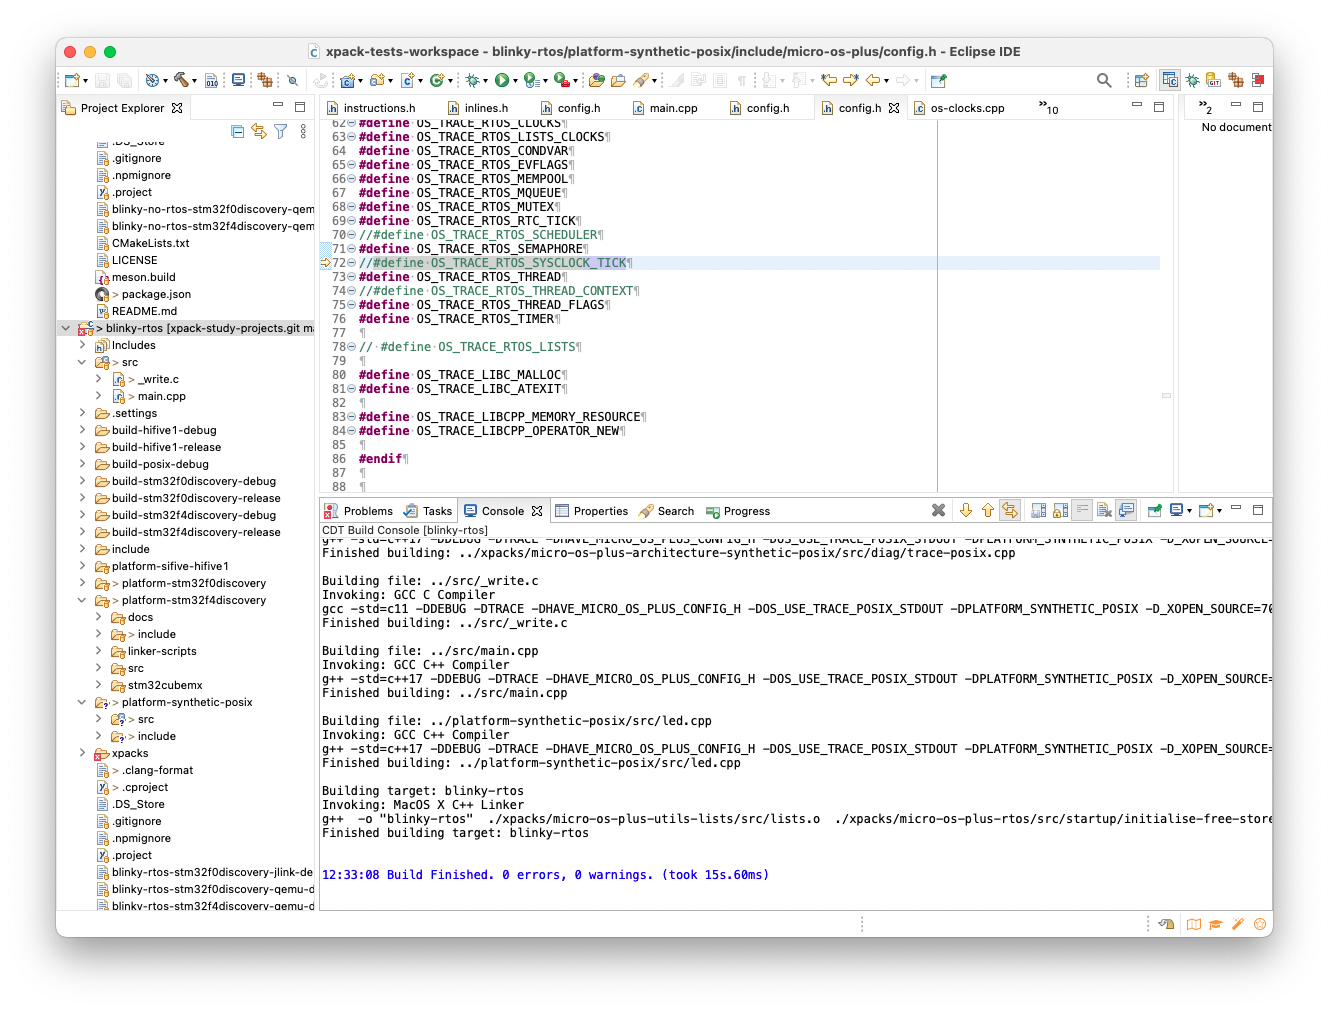The width and height of the screenshot is (1329, 1011).
Task: Expand the build-posix-debug folder
Action: tap(82, 464)
